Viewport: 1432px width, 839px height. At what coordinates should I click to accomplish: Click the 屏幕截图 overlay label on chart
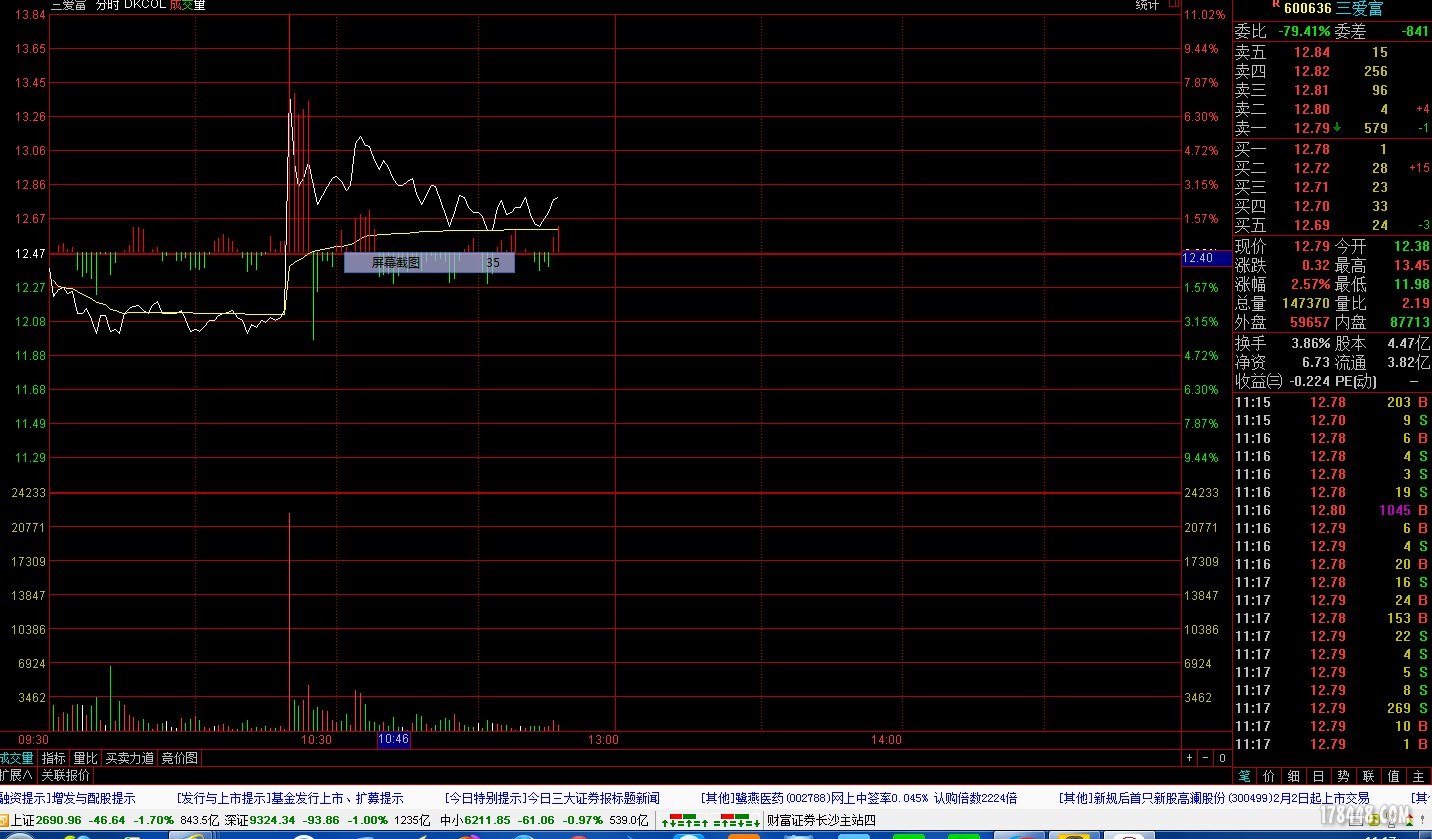pyautogui.click(x=396, y=263)
